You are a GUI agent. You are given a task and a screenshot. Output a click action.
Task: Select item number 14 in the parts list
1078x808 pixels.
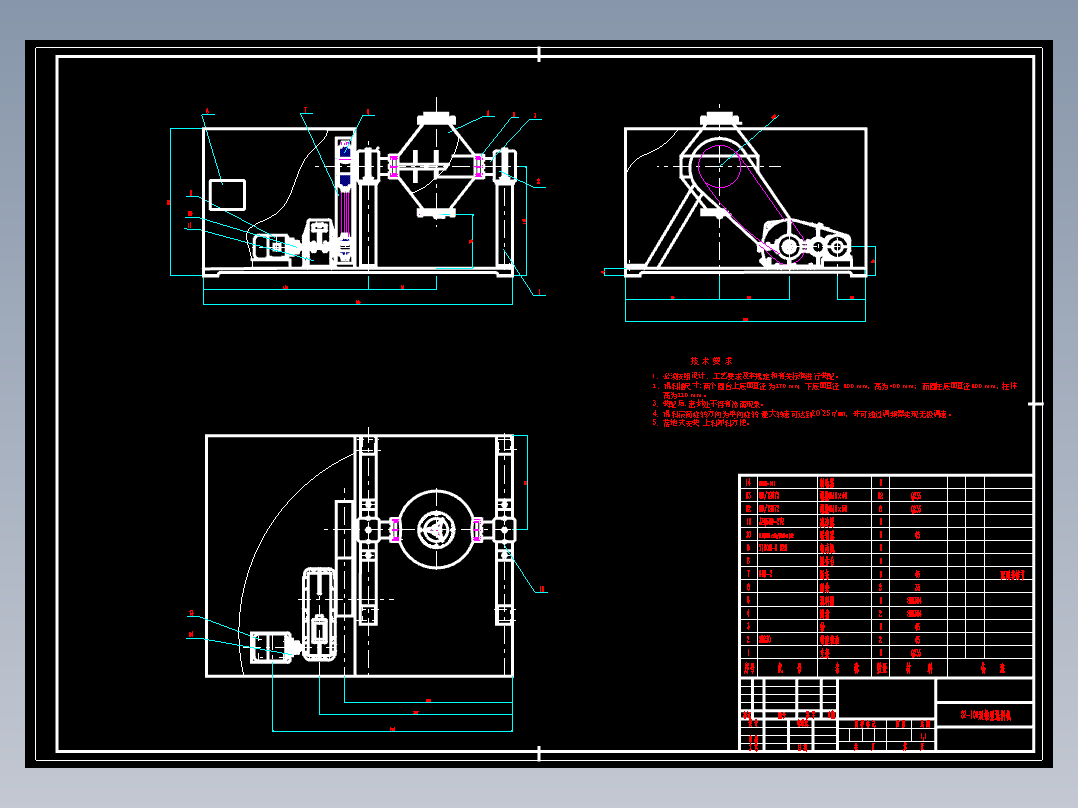pos(749,482)
